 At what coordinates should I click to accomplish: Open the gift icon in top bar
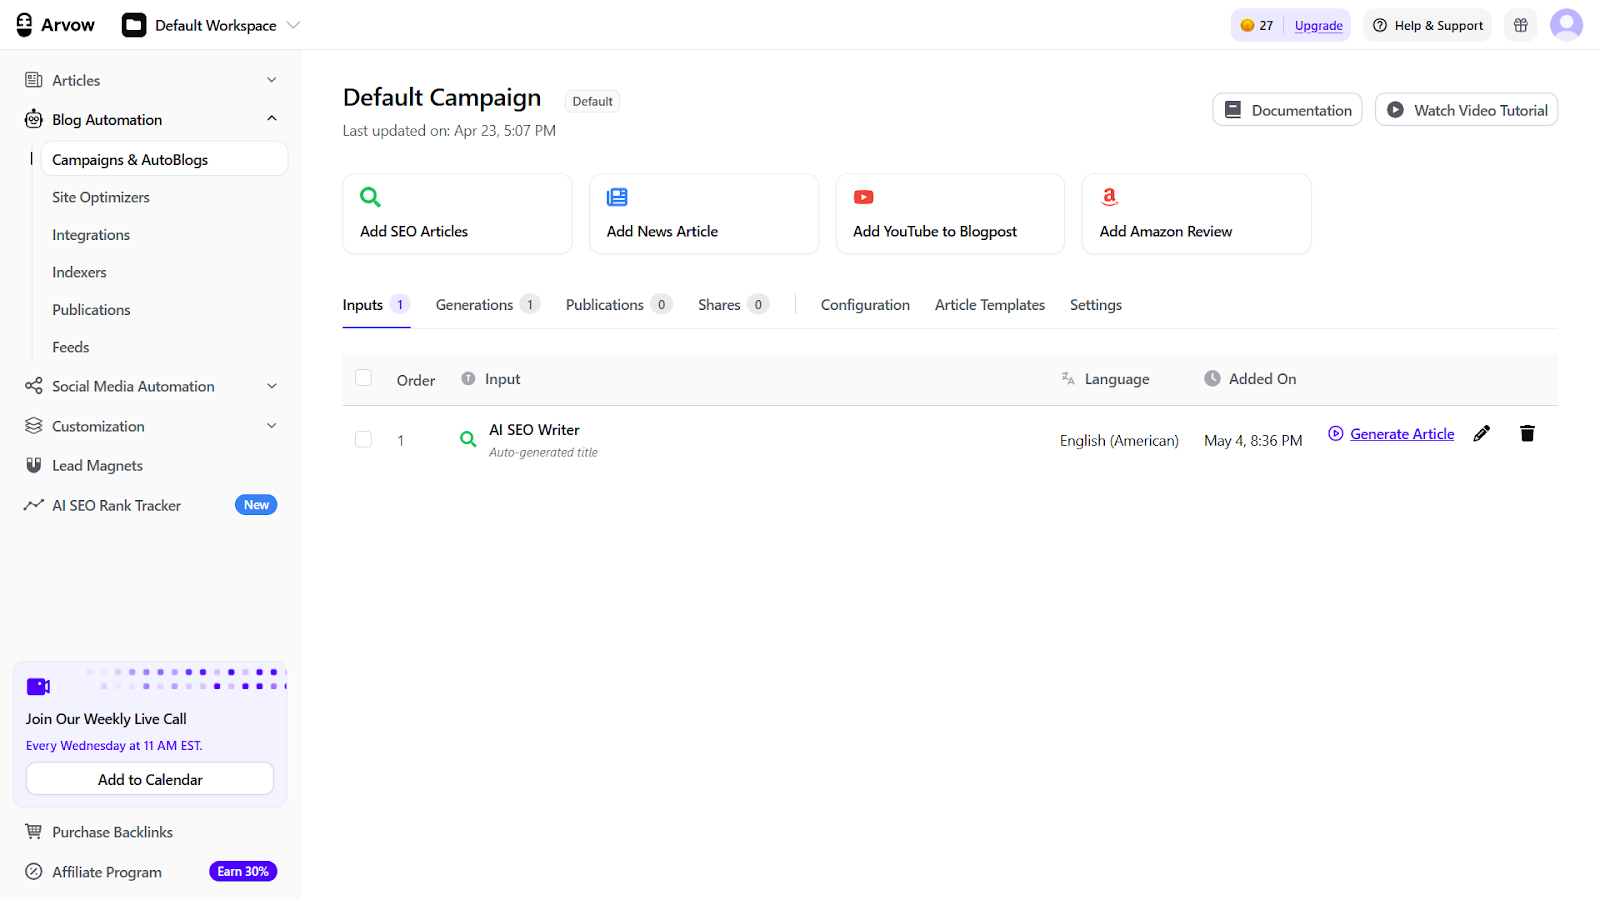(x=1520, y=25)
